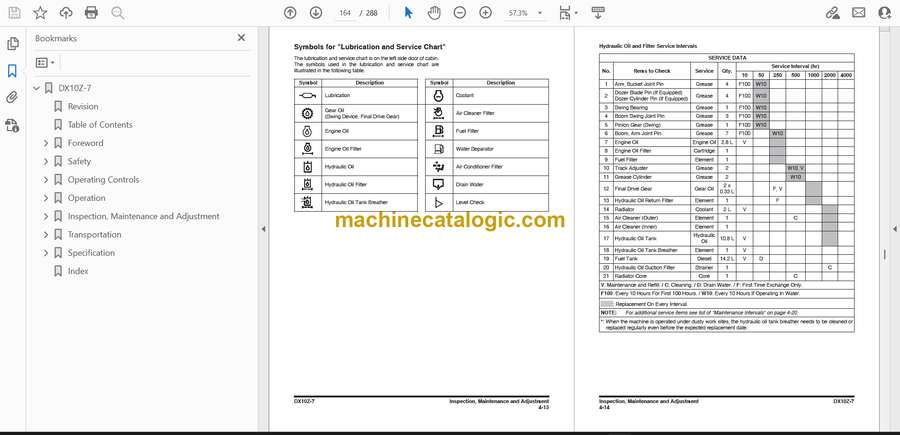Expand the Specification bookmark
The width and height of the screenshot is (900, 435).
[x=46, y=253]
